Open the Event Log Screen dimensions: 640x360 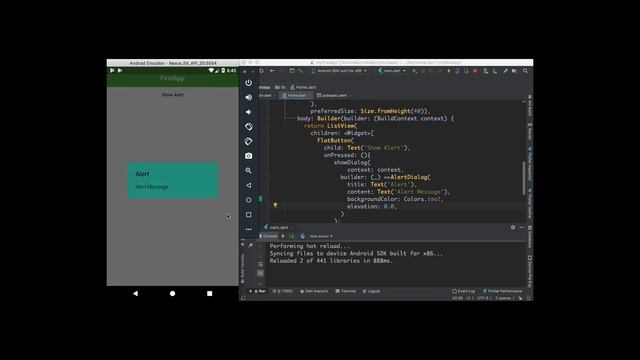pyautogui.click(x=464, y=291)
